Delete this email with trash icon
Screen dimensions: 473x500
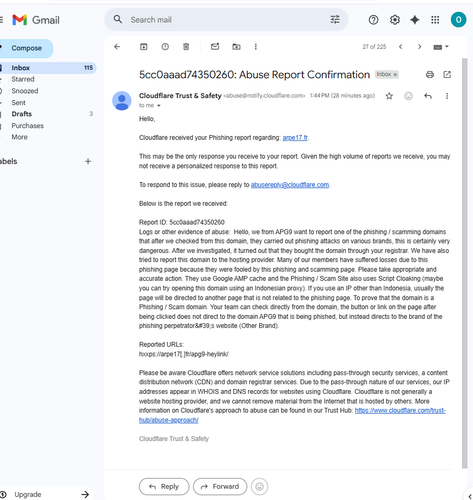pos(186,47)
